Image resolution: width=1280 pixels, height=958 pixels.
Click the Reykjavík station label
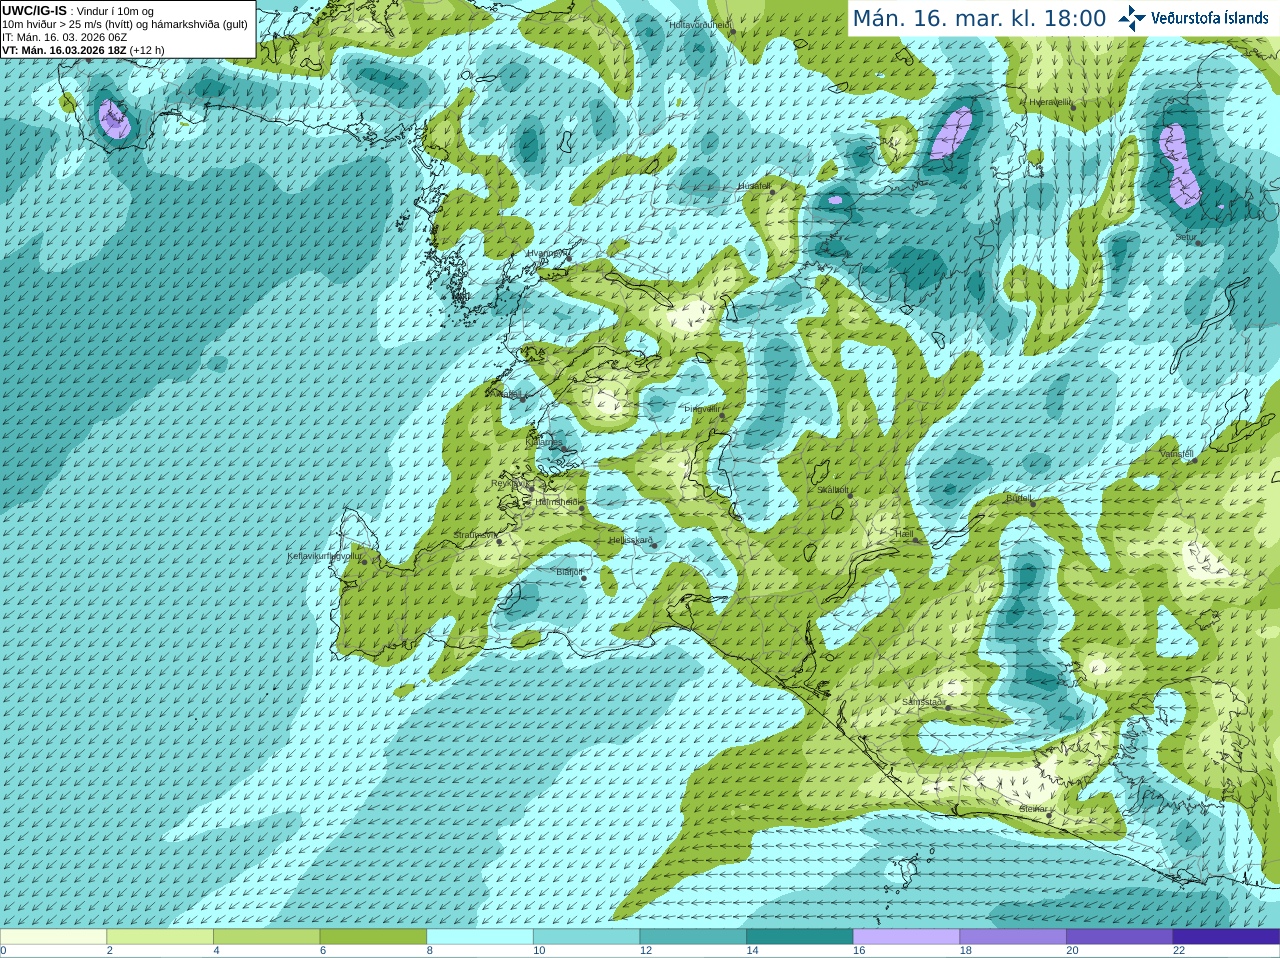pyautogui.click(x=511, y=483)
